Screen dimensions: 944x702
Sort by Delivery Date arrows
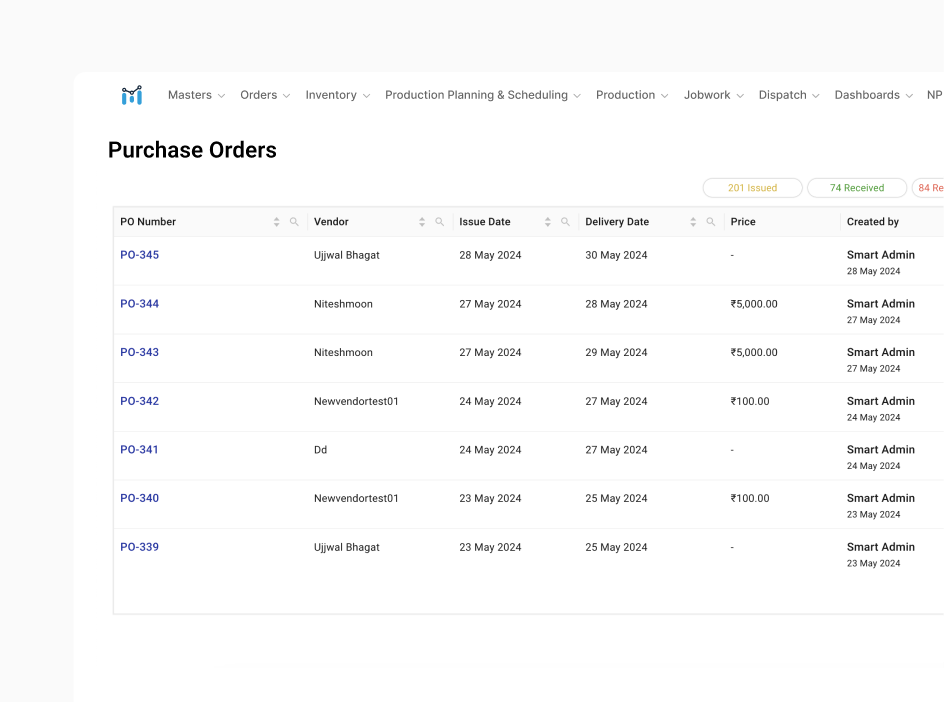click(x=693, y=222)
